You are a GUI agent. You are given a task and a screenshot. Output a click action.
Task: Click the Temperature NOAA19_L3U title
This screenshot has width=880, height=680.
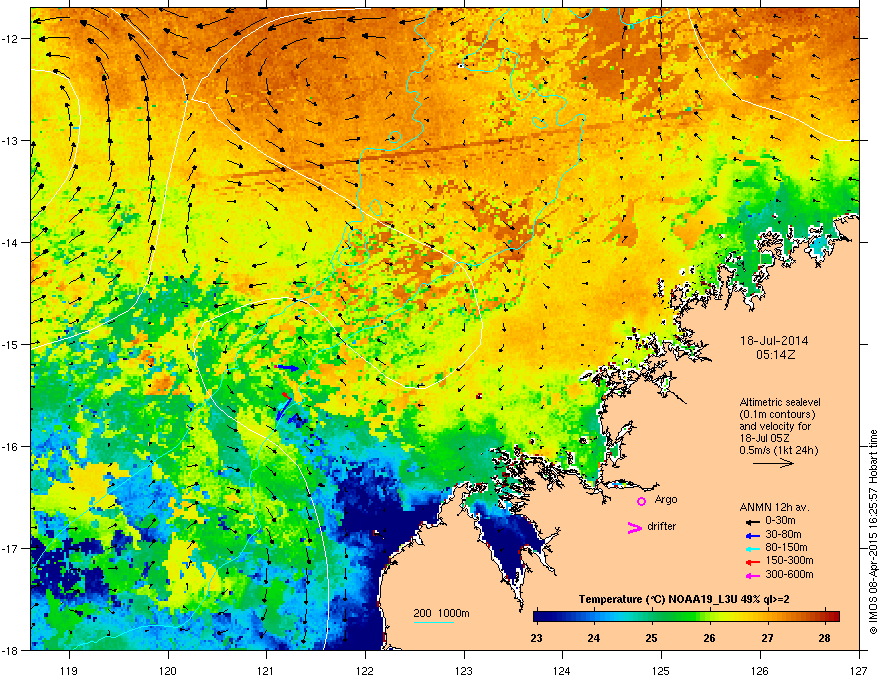click(684, 599)
